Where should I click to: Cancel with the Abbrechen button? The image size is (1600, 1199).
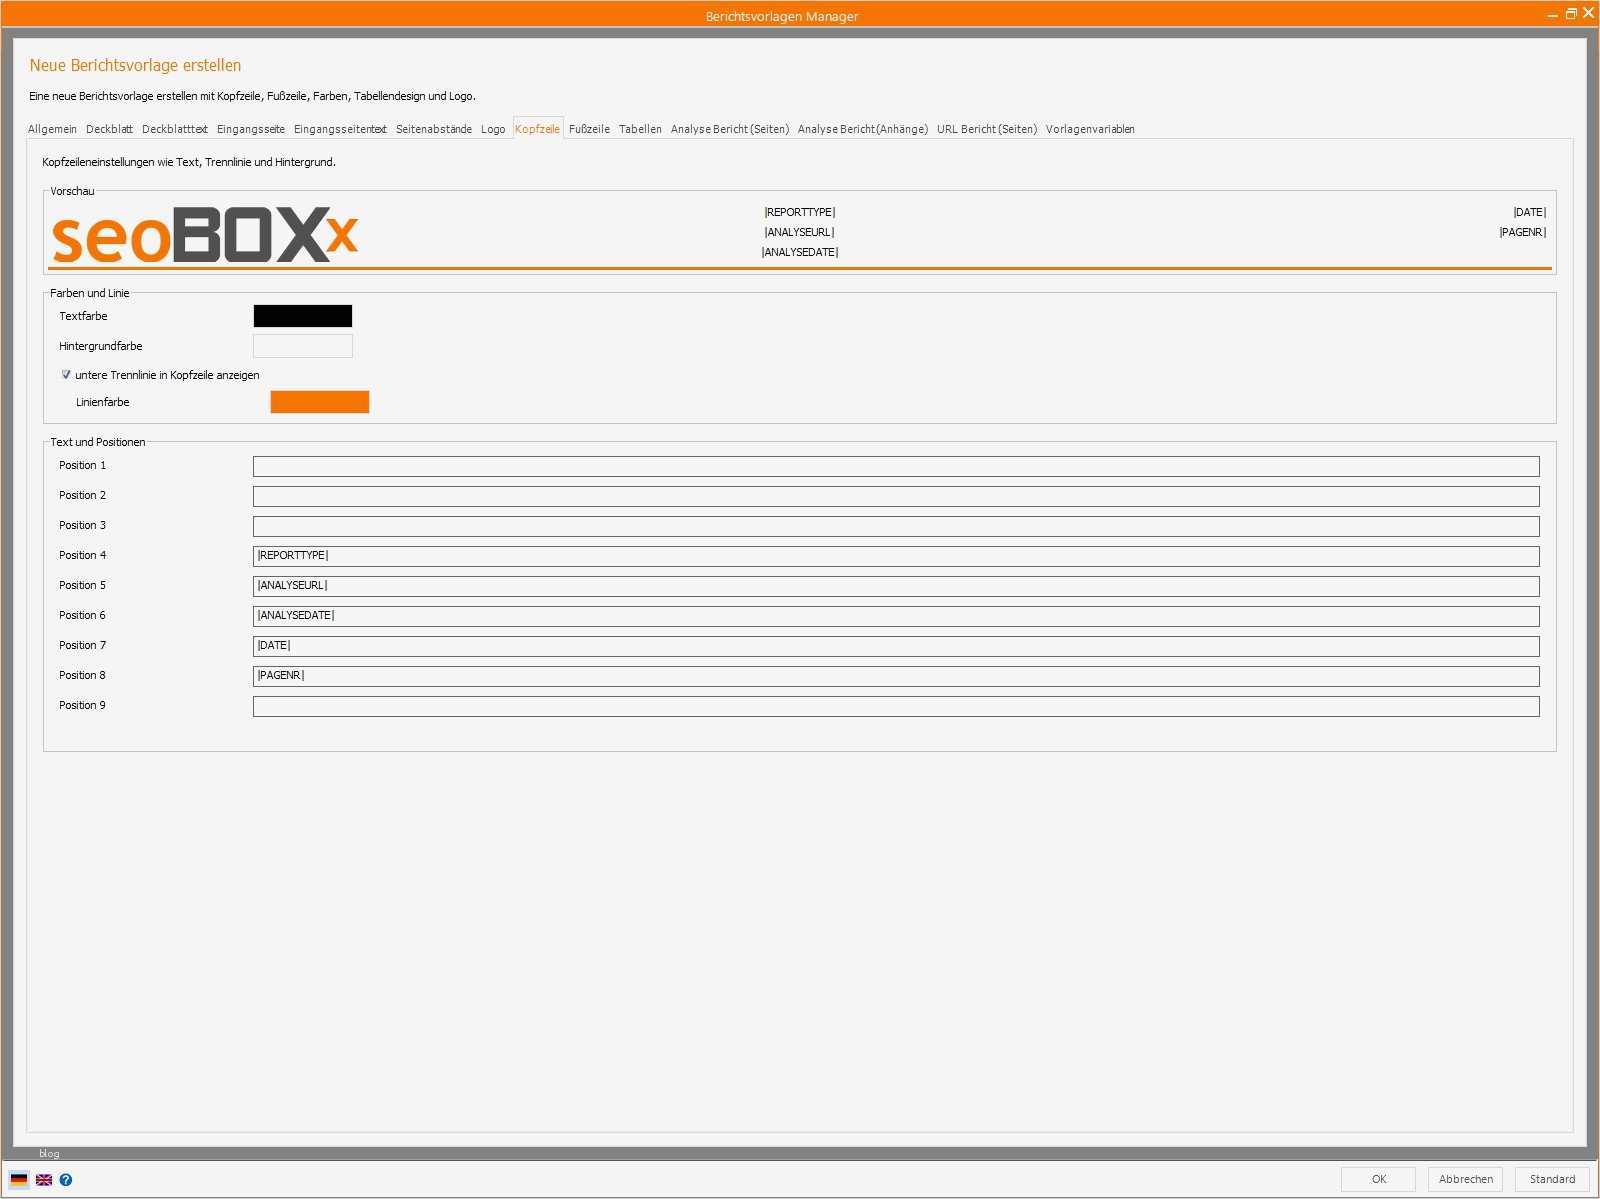[x=1465, y=1179]
